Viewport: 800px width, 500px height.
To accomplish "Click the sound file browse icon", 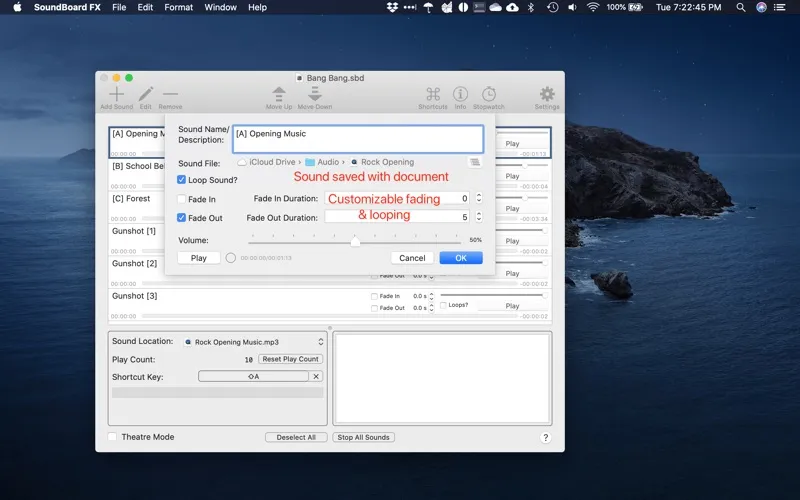I will pos(475,162).
